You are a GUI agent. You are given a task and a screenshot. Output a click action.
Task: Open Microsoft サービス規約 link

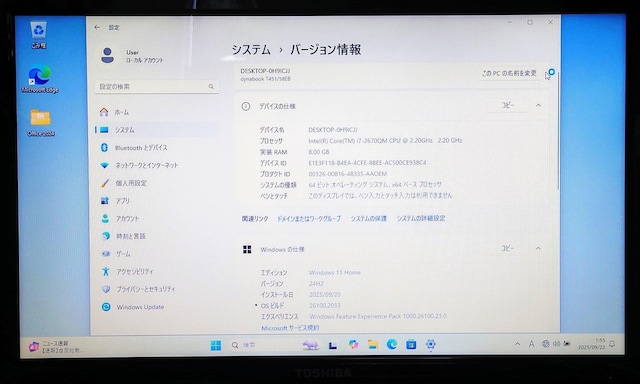[x=290, y=328]
